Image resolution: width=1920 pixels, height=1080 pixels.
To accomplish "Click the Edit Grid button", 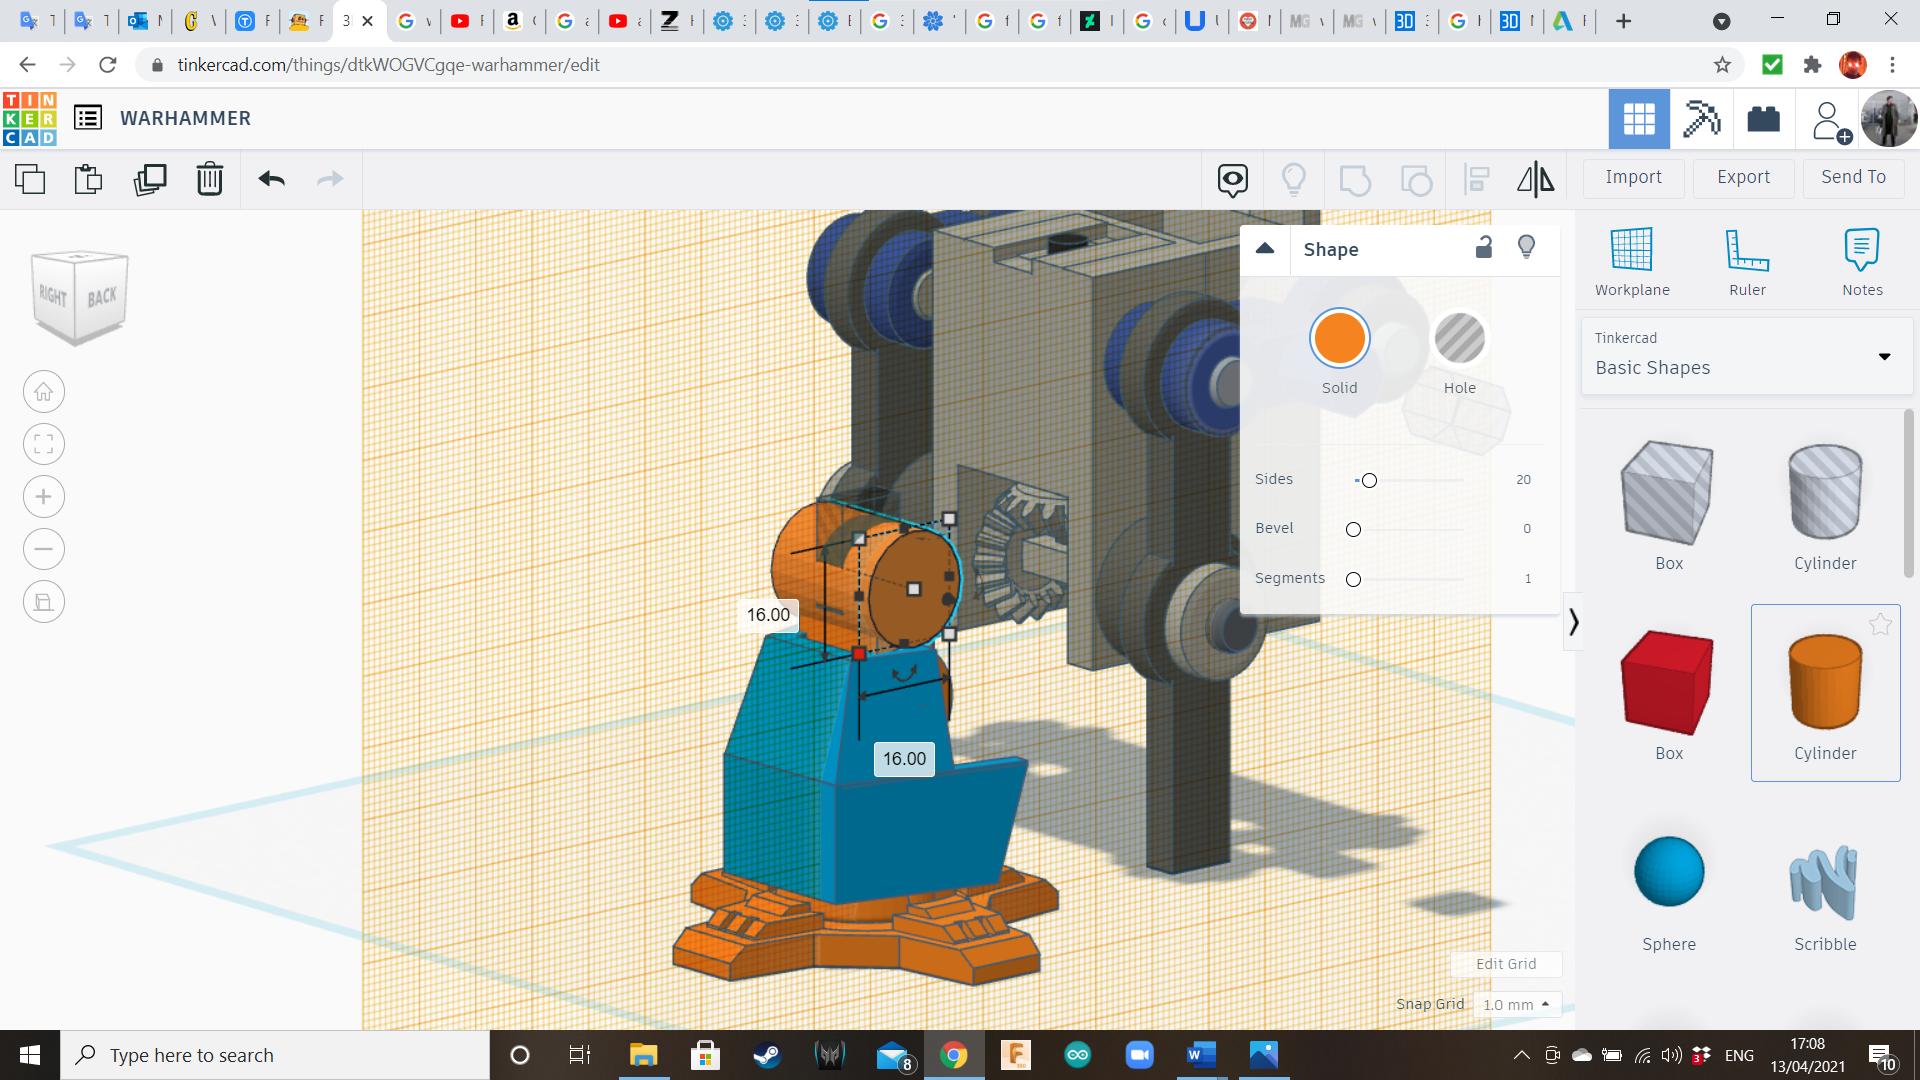I will 1505,964.
